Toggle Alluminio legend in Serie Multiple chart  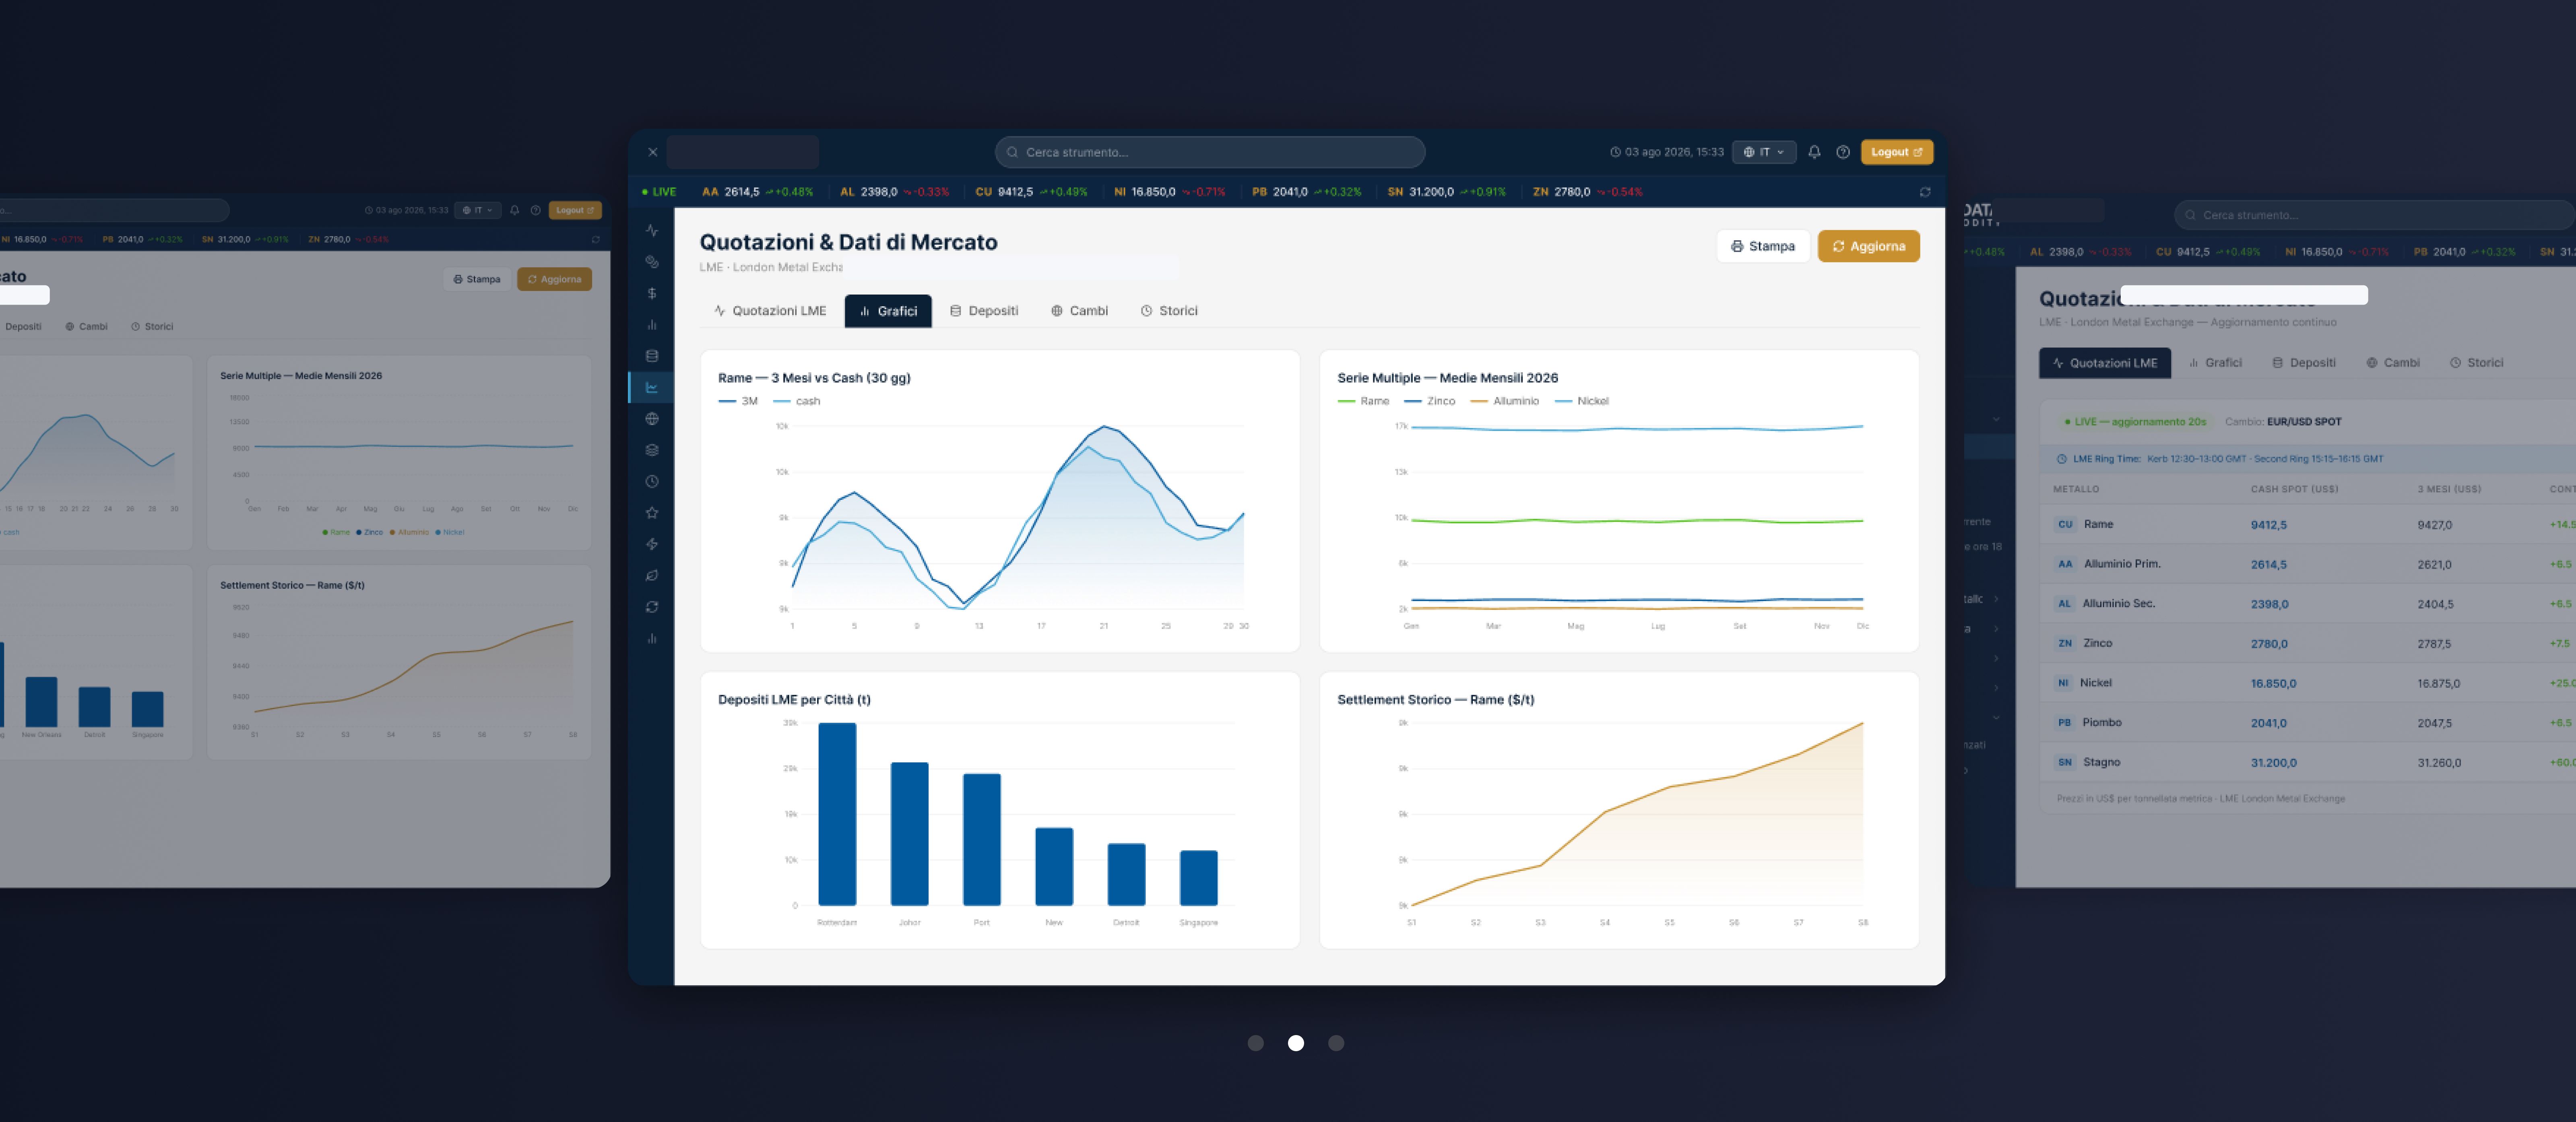(x=1505, y=401)
